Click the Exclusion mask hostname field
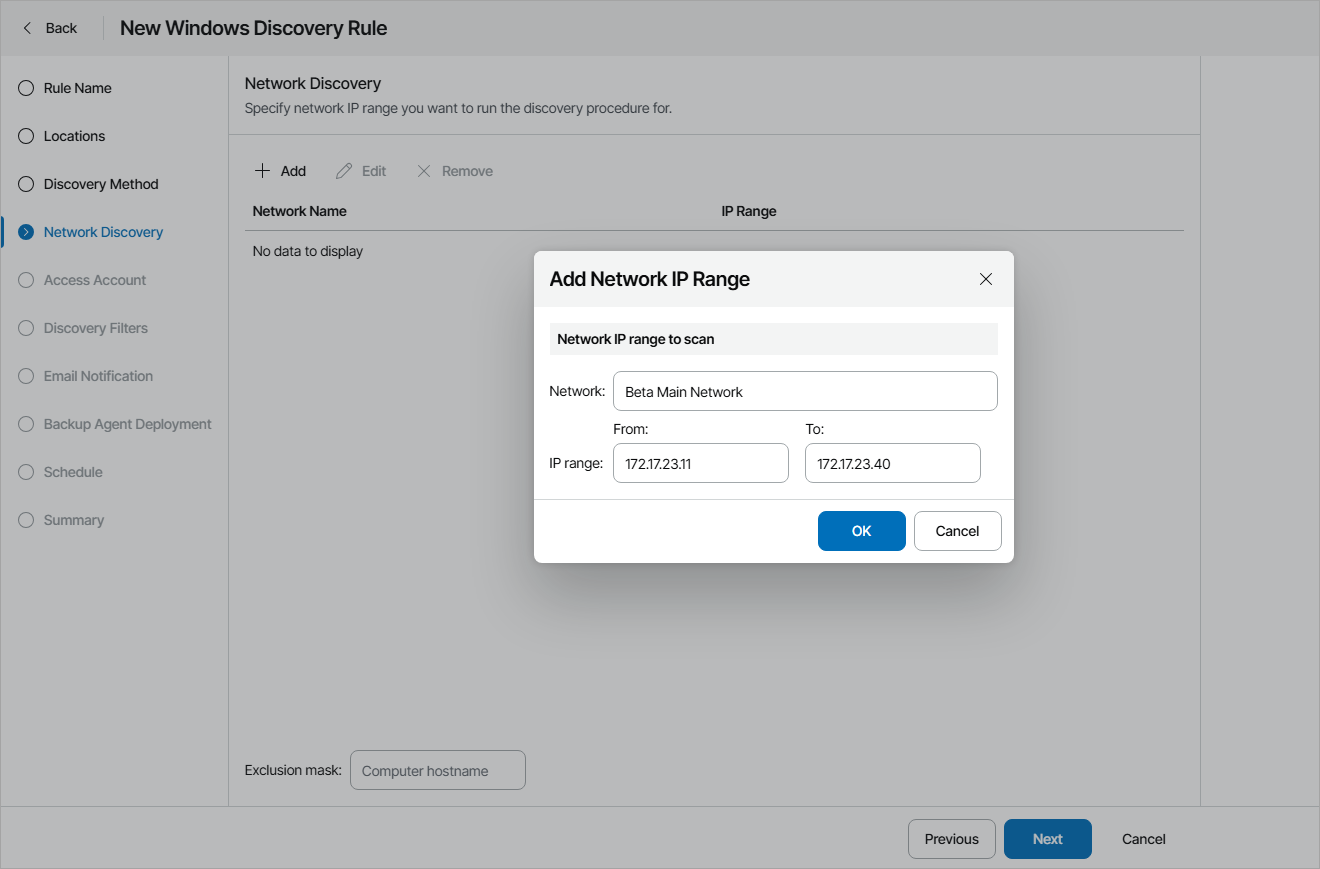1320x869 pixels. [437, 770]
